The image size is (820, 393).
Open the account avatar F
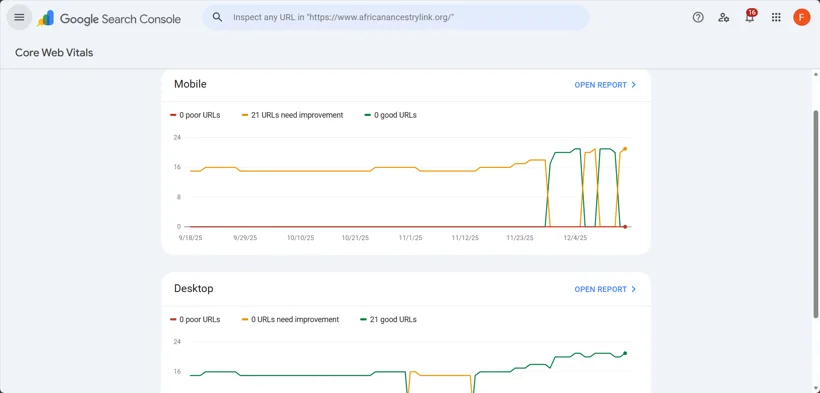[x=801, y=17]
